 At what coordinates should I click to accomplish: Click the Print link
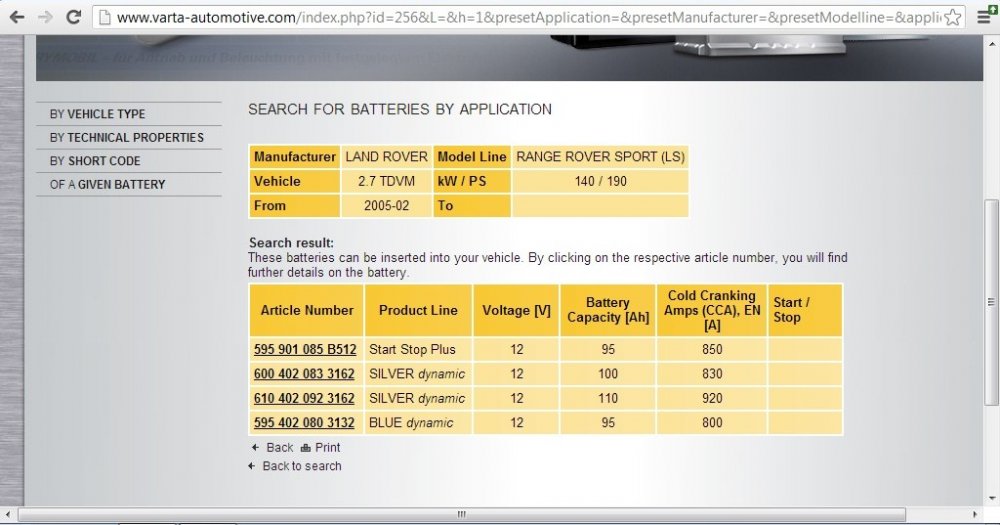[x=327, y=448]
